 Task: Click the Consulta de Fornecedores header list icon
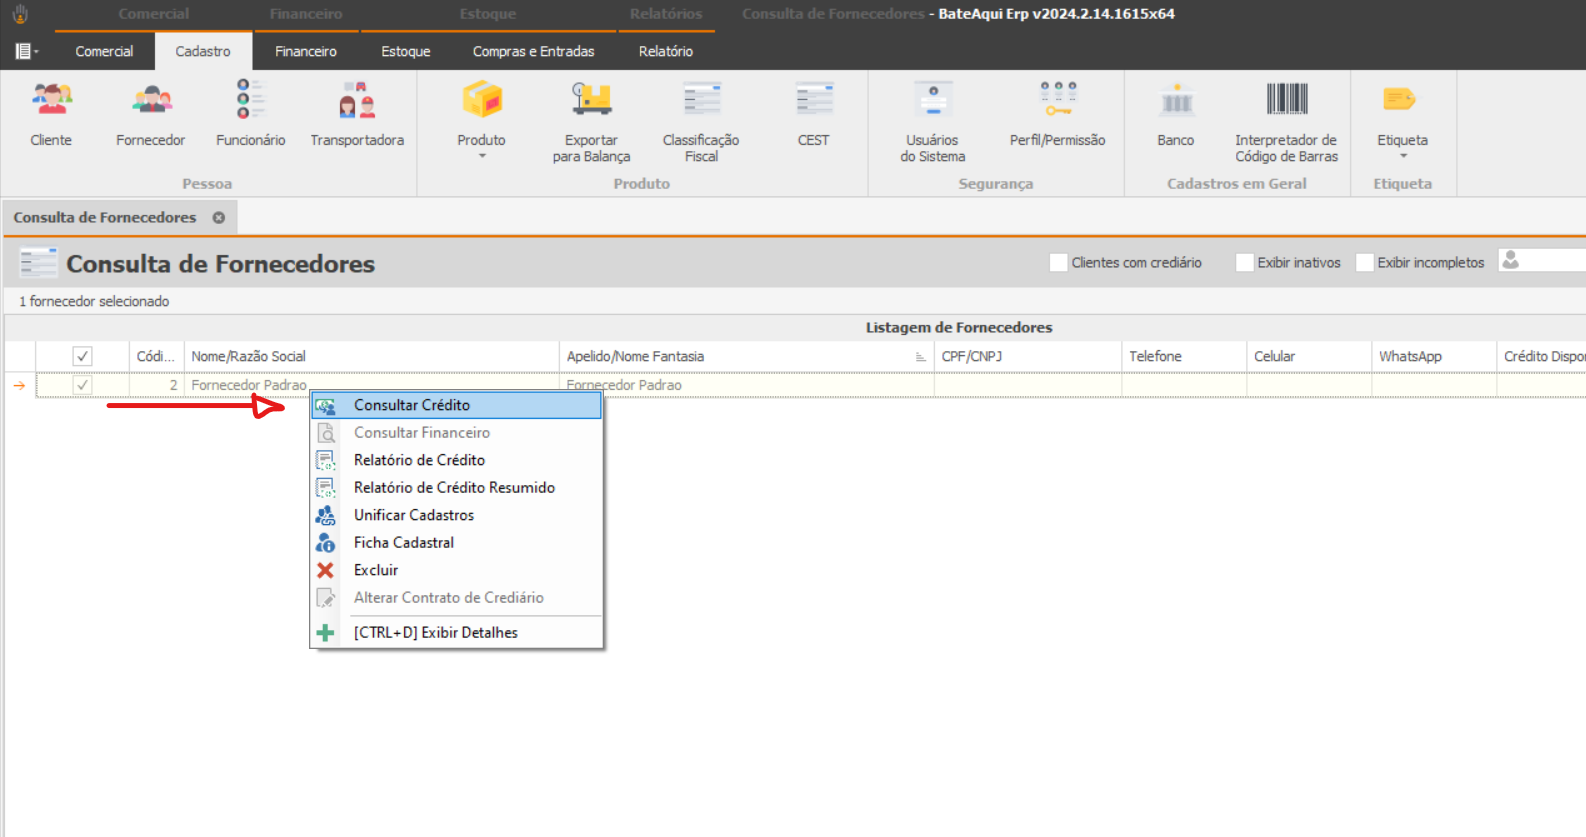click(x=38, y=263)
